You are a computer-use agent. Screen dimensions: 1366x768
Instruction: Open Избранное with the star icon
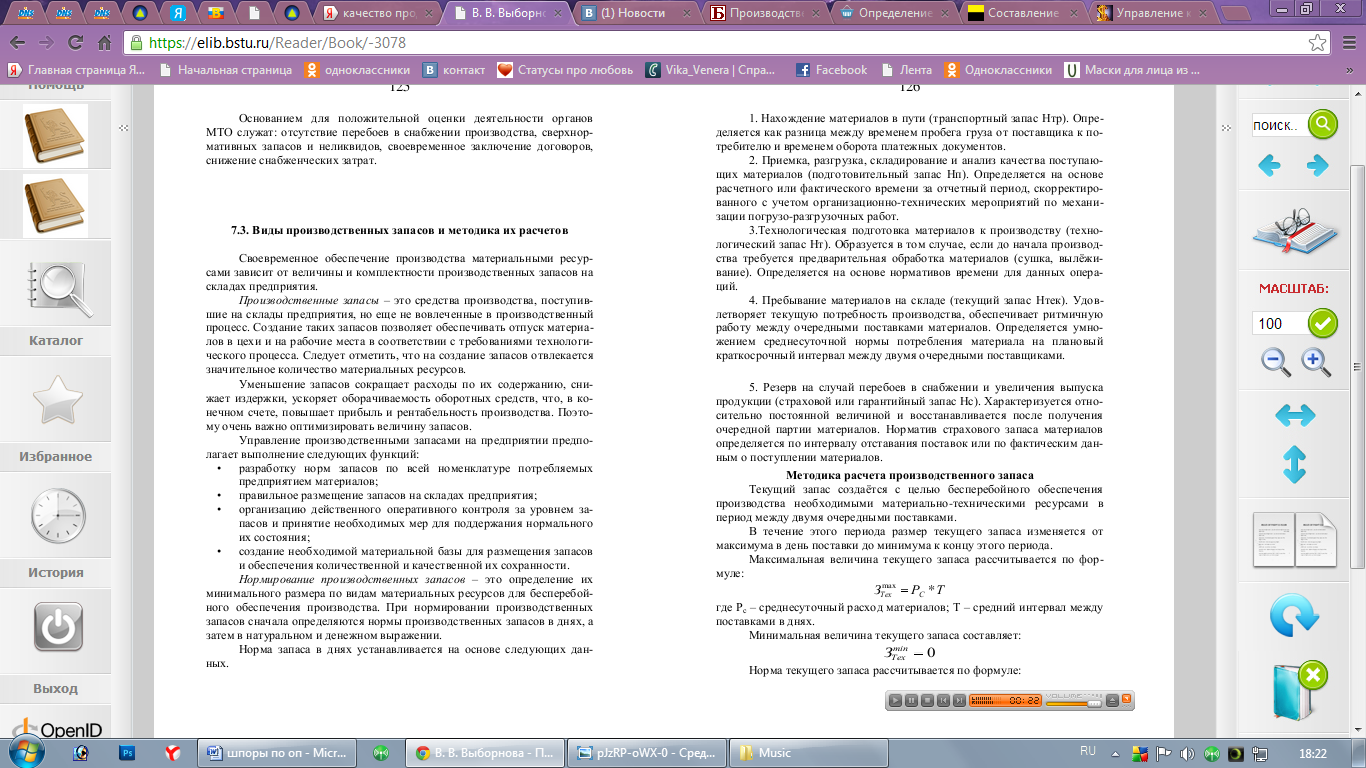point(57,400)
